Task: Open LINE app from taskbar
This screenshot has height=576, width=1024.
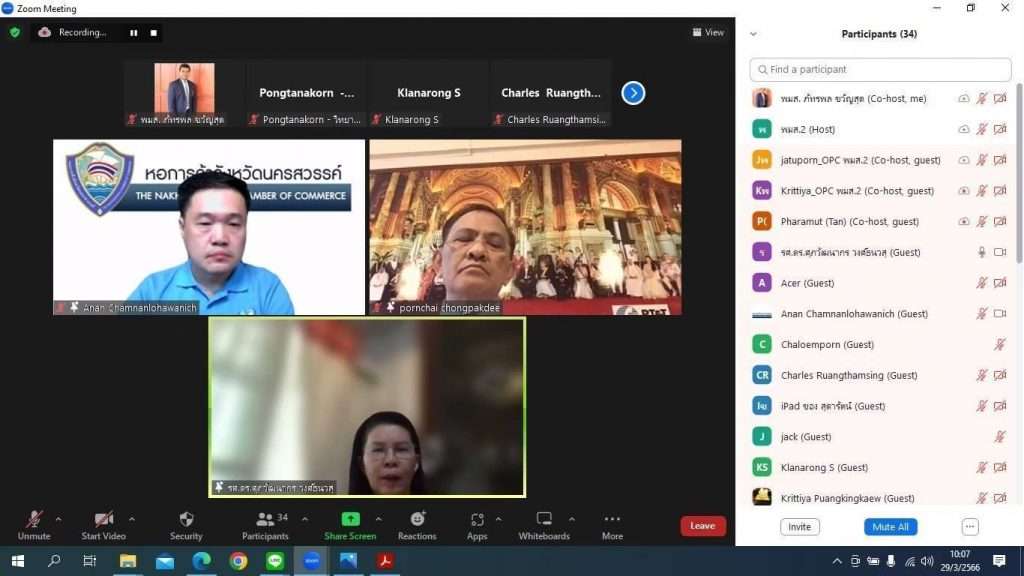Action: pyautogui.click(x=275, y=561)
